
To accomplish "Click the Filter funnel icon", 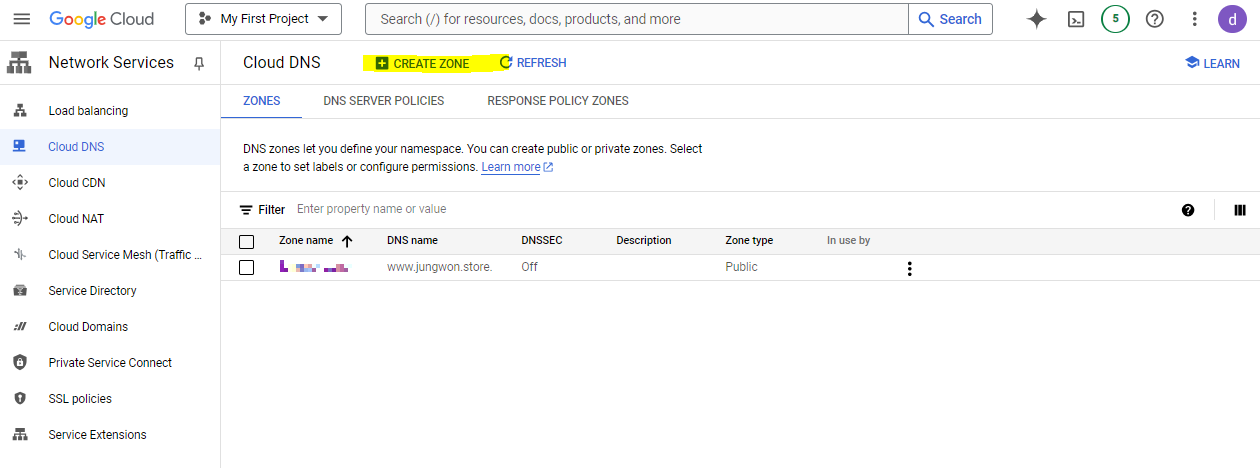I will (x=246, y=210).
